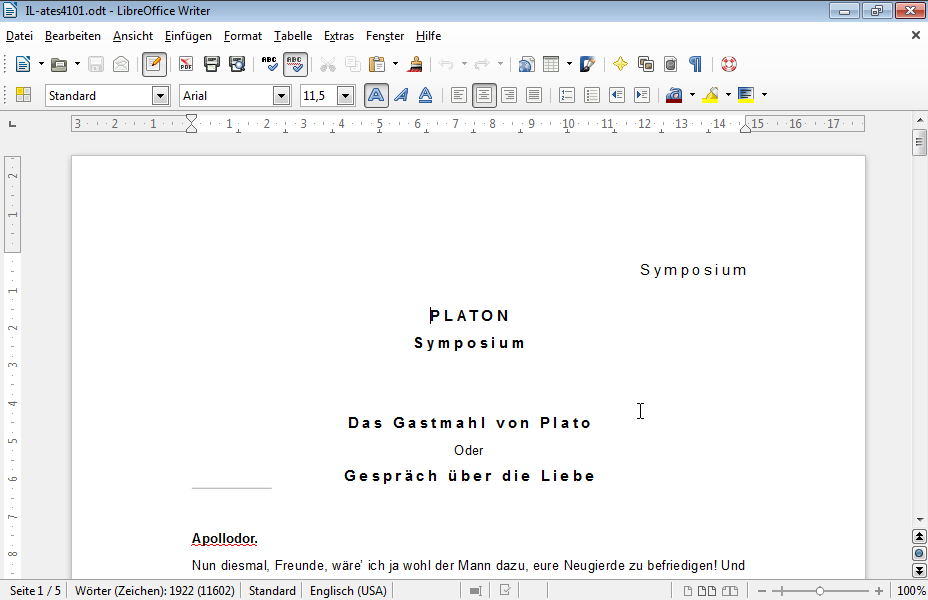Insert a Table icon
Image resolution: width=928 pixels, height=600 pixels.
pos(551,64)
